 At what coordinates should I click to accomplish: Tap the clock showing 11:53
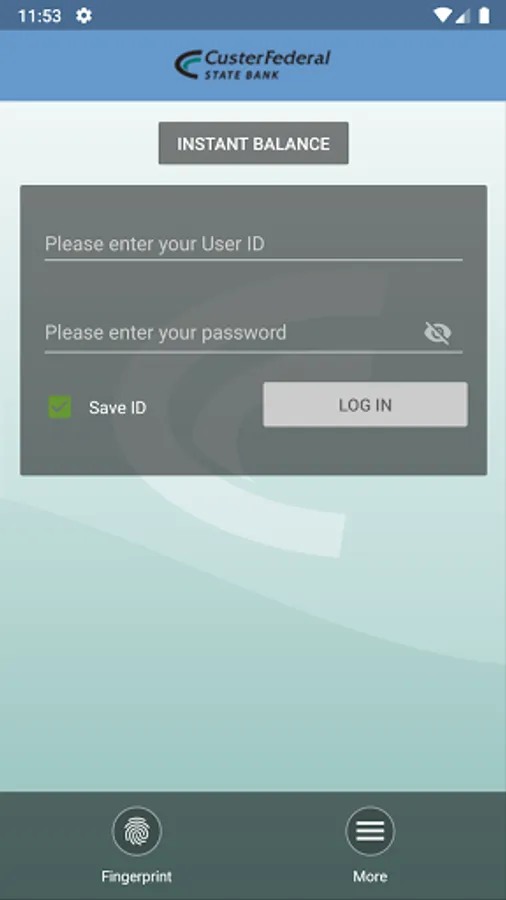39,15
